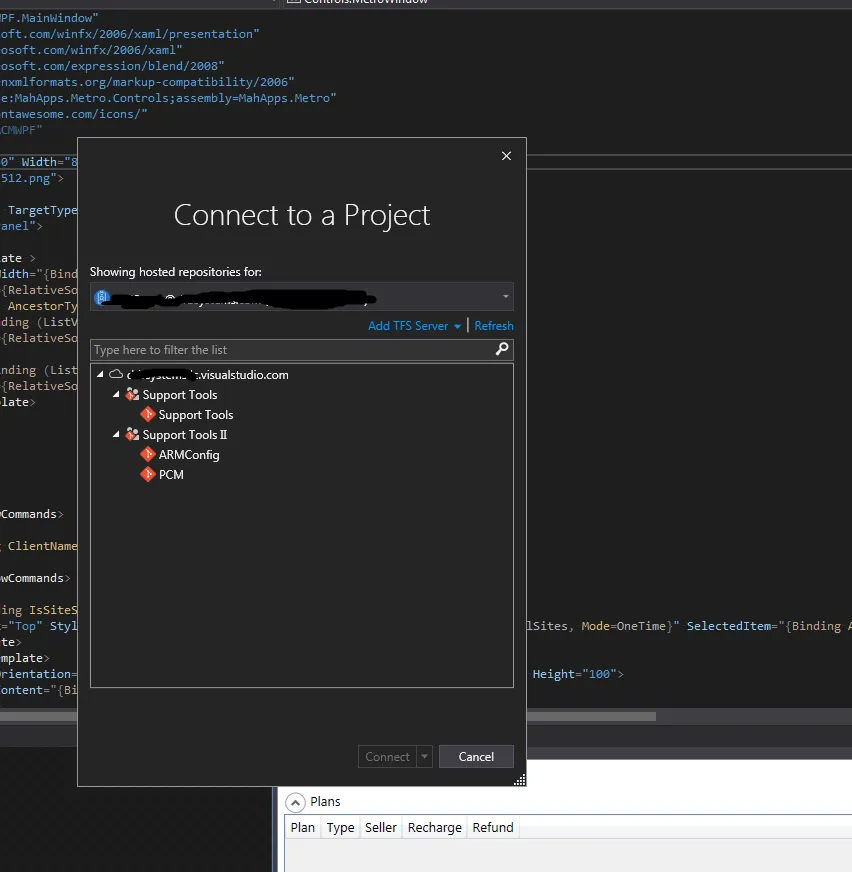The image size is (852, 872).
Task: Collapse the visualstudio.com server node
Action: click(x=100, y=375)
